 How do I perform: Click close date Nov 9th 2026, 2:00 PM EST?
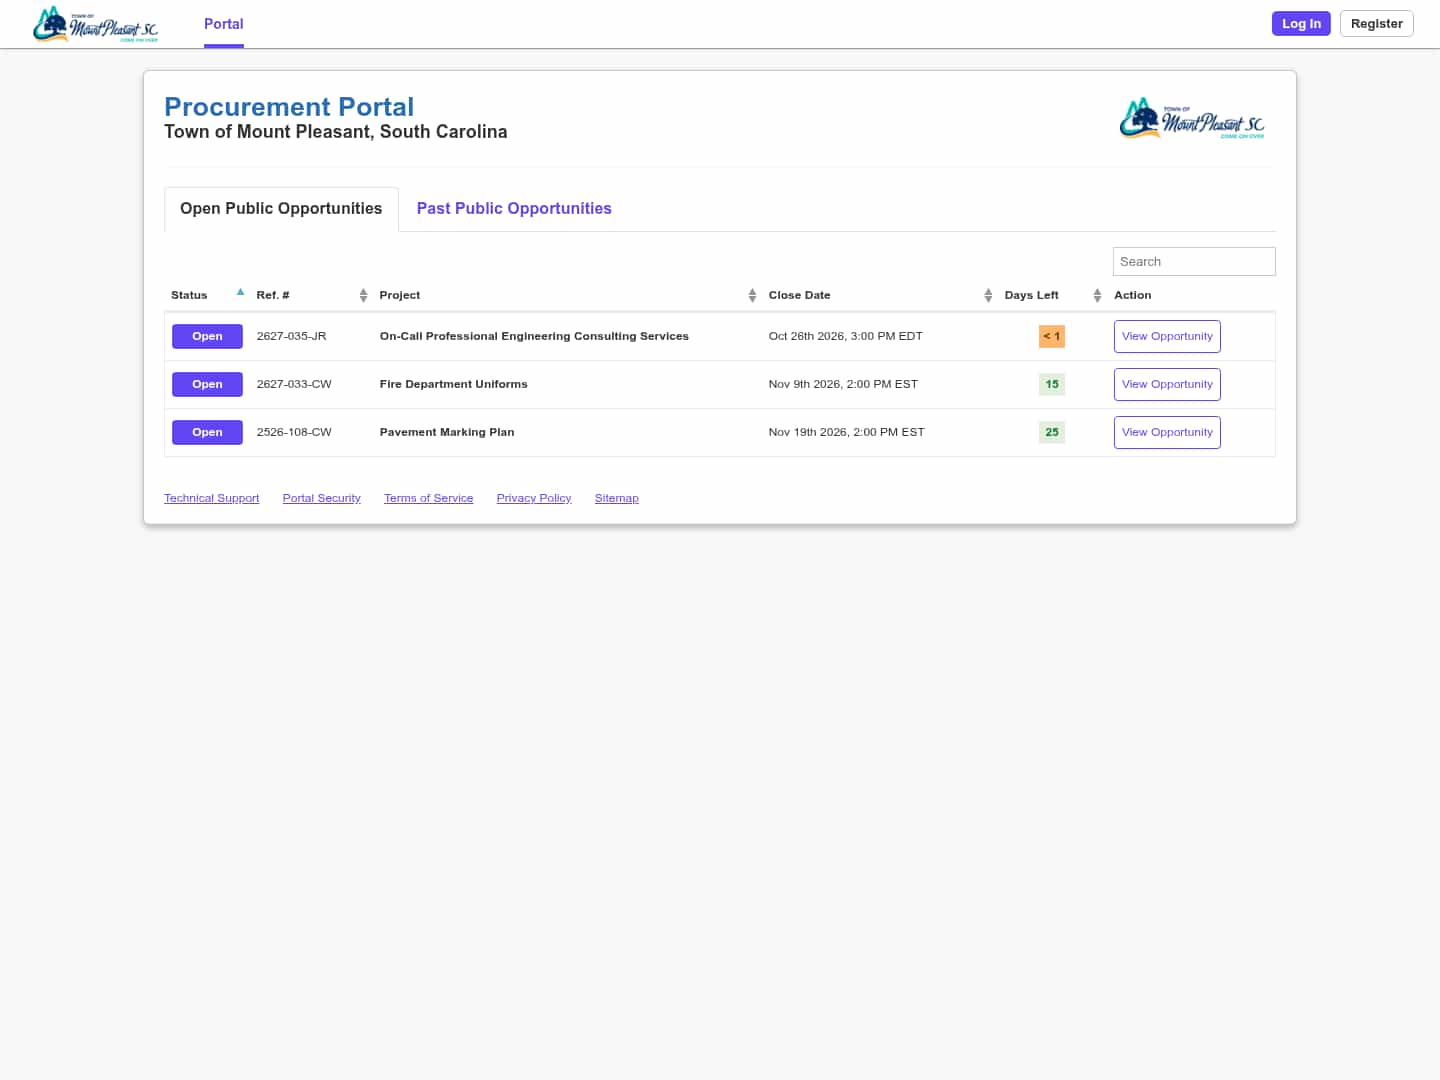(843, 385)
